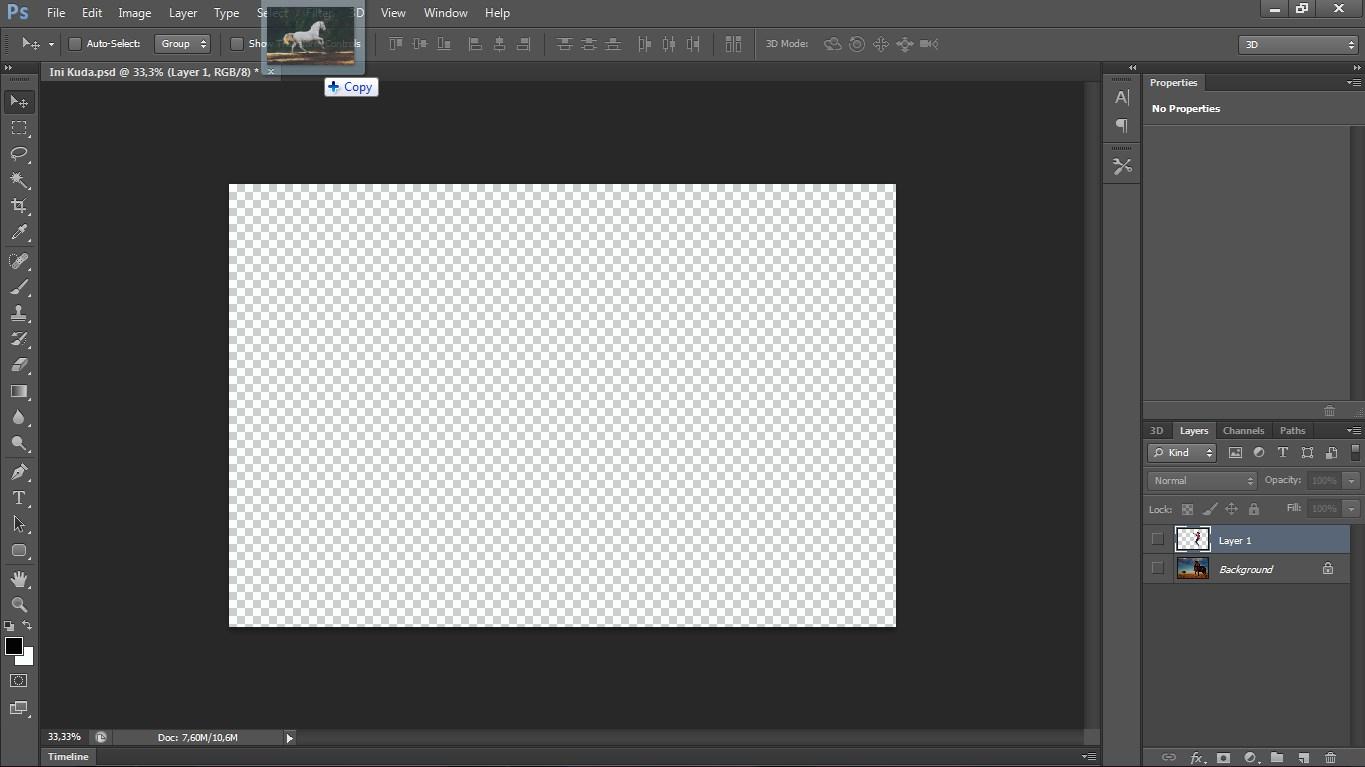Enable the Auto-Select checkbox
1365x767 pixels.
[74, 44]
